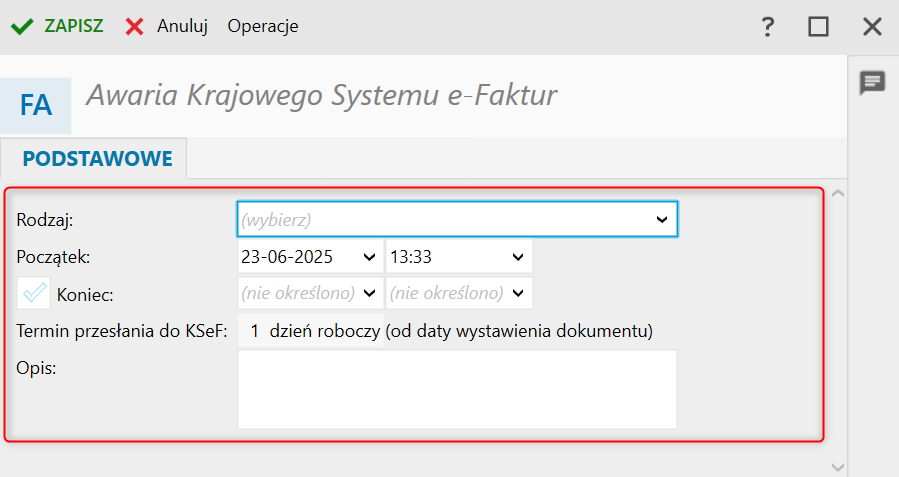The image size is (899, 477).
Task: Click inside the Opis text area
Action: pyautogui.click(x=457, y=389)
